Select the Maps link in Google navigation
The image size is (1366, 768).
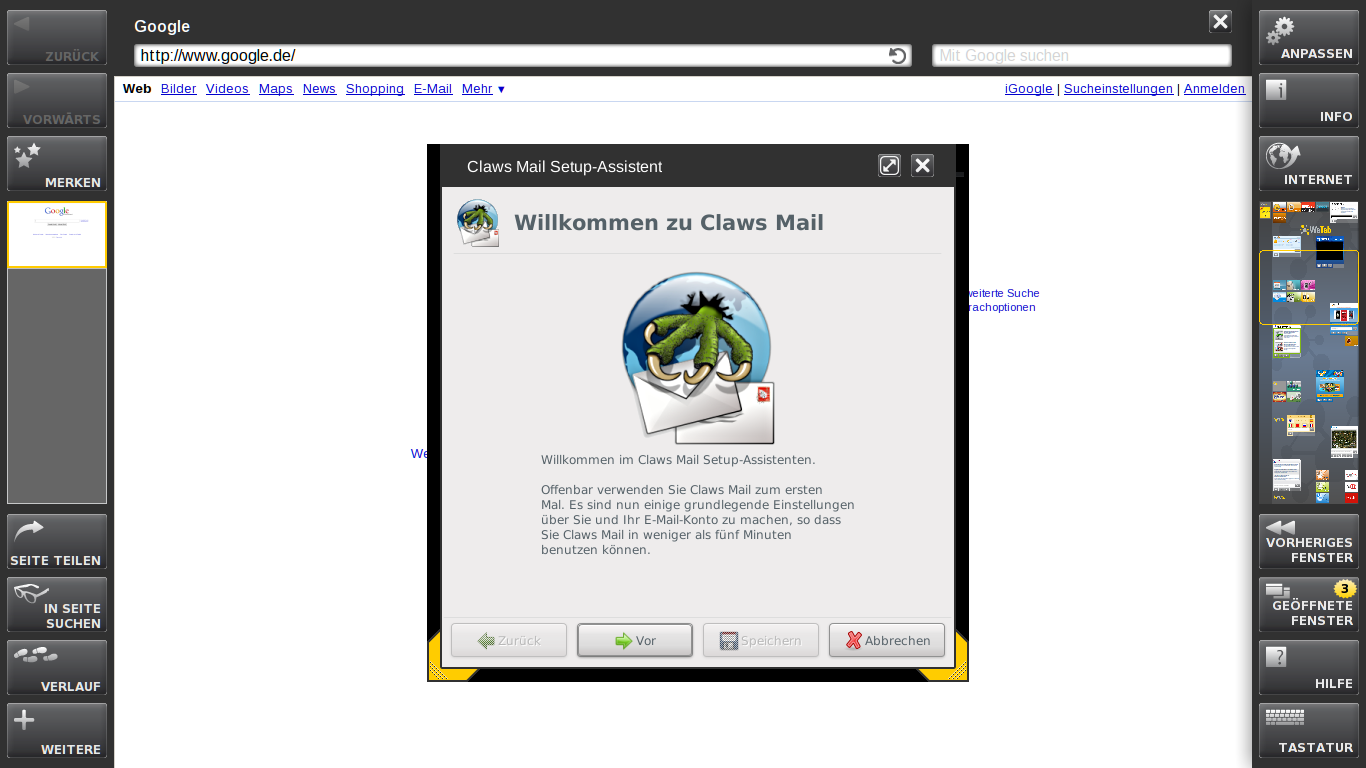pos(275,89)
